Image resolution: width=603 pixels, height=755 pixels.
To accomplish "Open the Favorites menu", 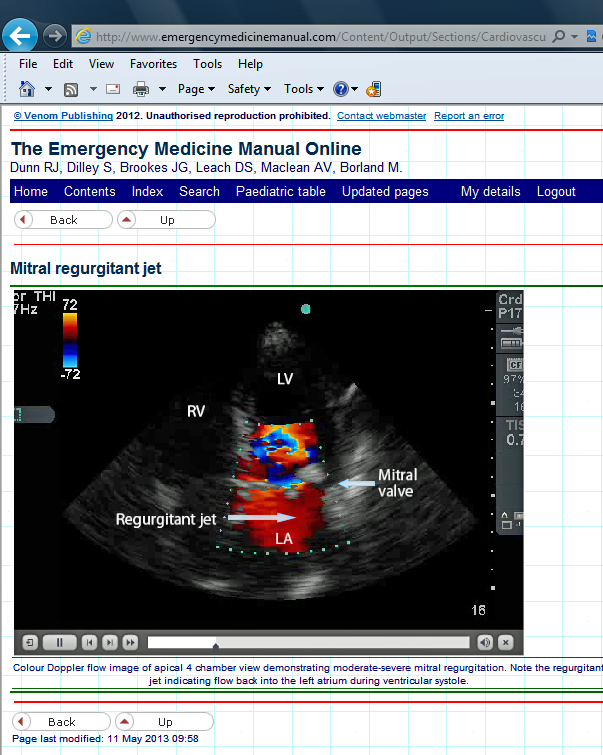I will coord(153,64).
